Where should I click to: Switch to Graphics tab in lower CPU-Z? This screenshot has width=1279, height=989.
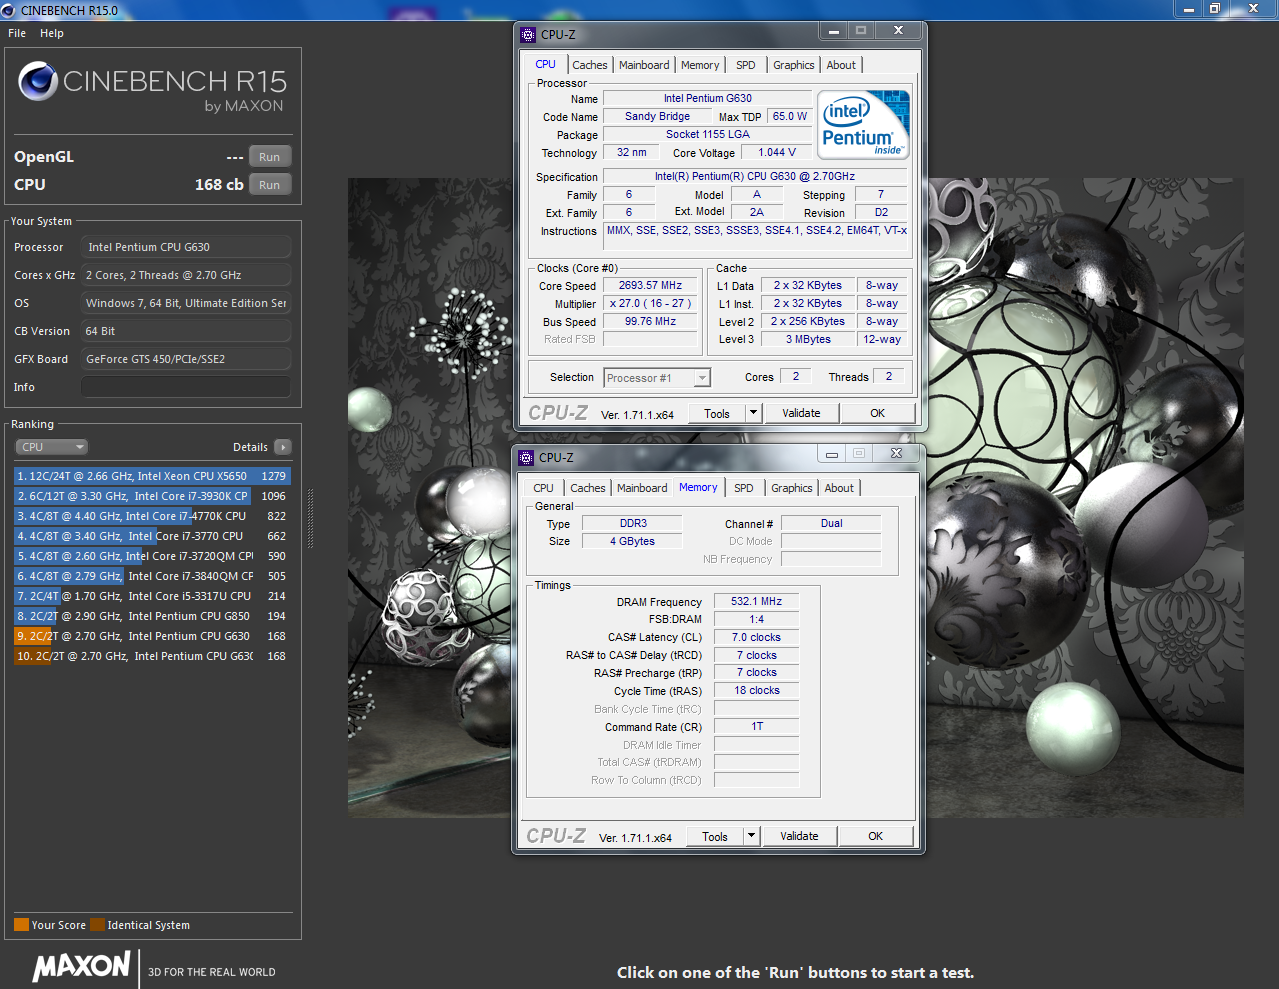(792, 488)
